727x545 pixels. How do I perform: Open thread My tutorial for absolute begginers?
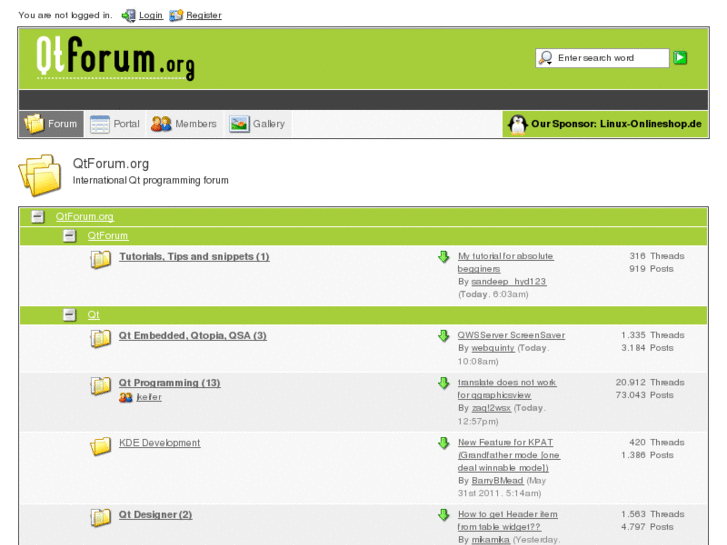tap(505, 263)
